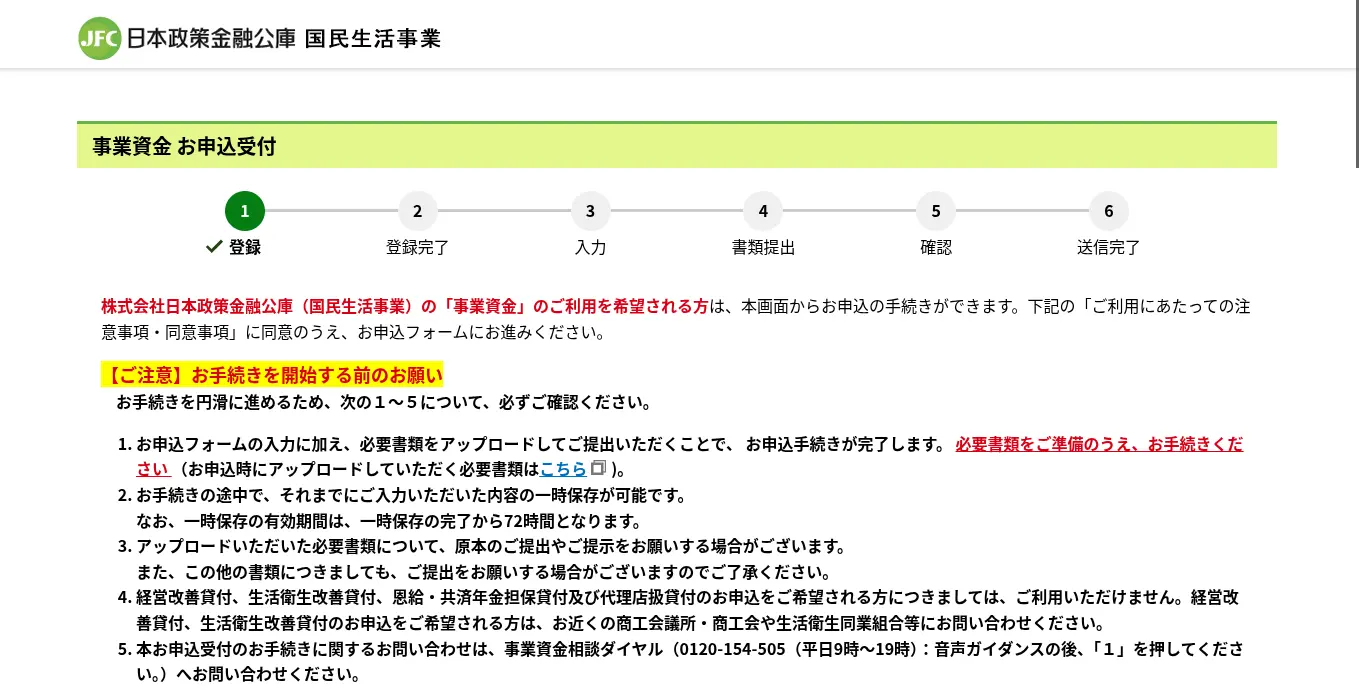Click the 書類提出 step label
Screen dimensions: 1359x697
click(x=763, y=248)
